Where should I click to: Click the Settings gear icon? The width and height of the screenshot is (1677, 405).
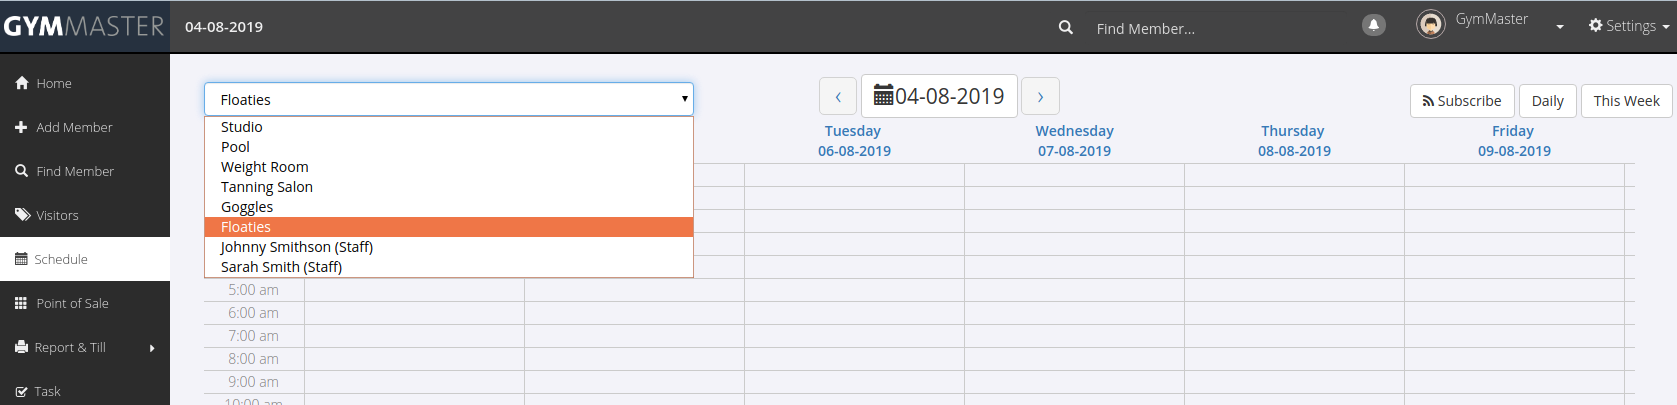tap(1595, 26)
